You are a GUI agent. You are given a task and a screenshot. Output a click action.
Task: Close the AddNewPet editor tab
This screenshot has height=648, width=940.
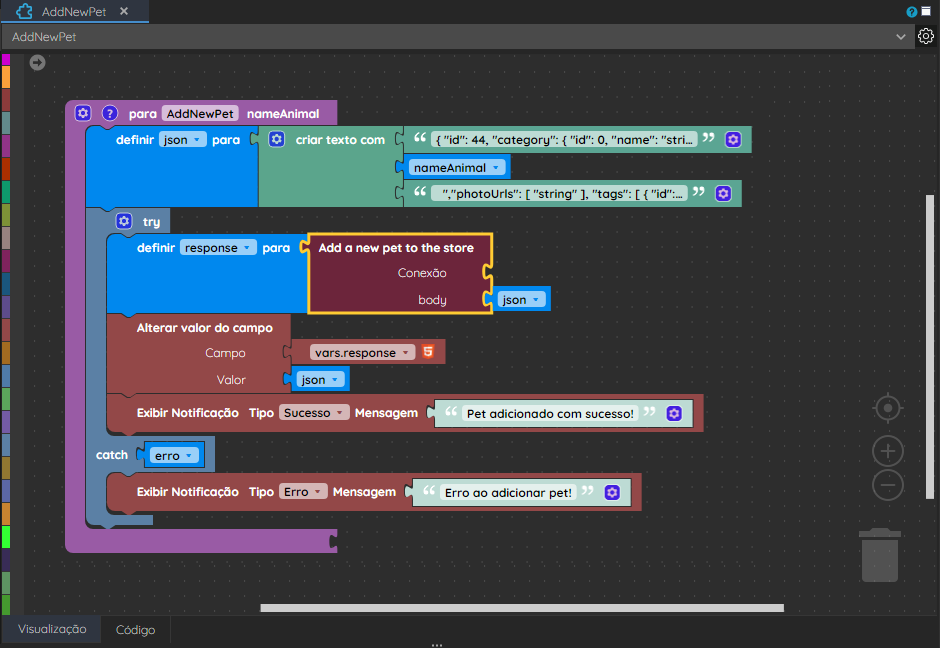pos(124,11)
